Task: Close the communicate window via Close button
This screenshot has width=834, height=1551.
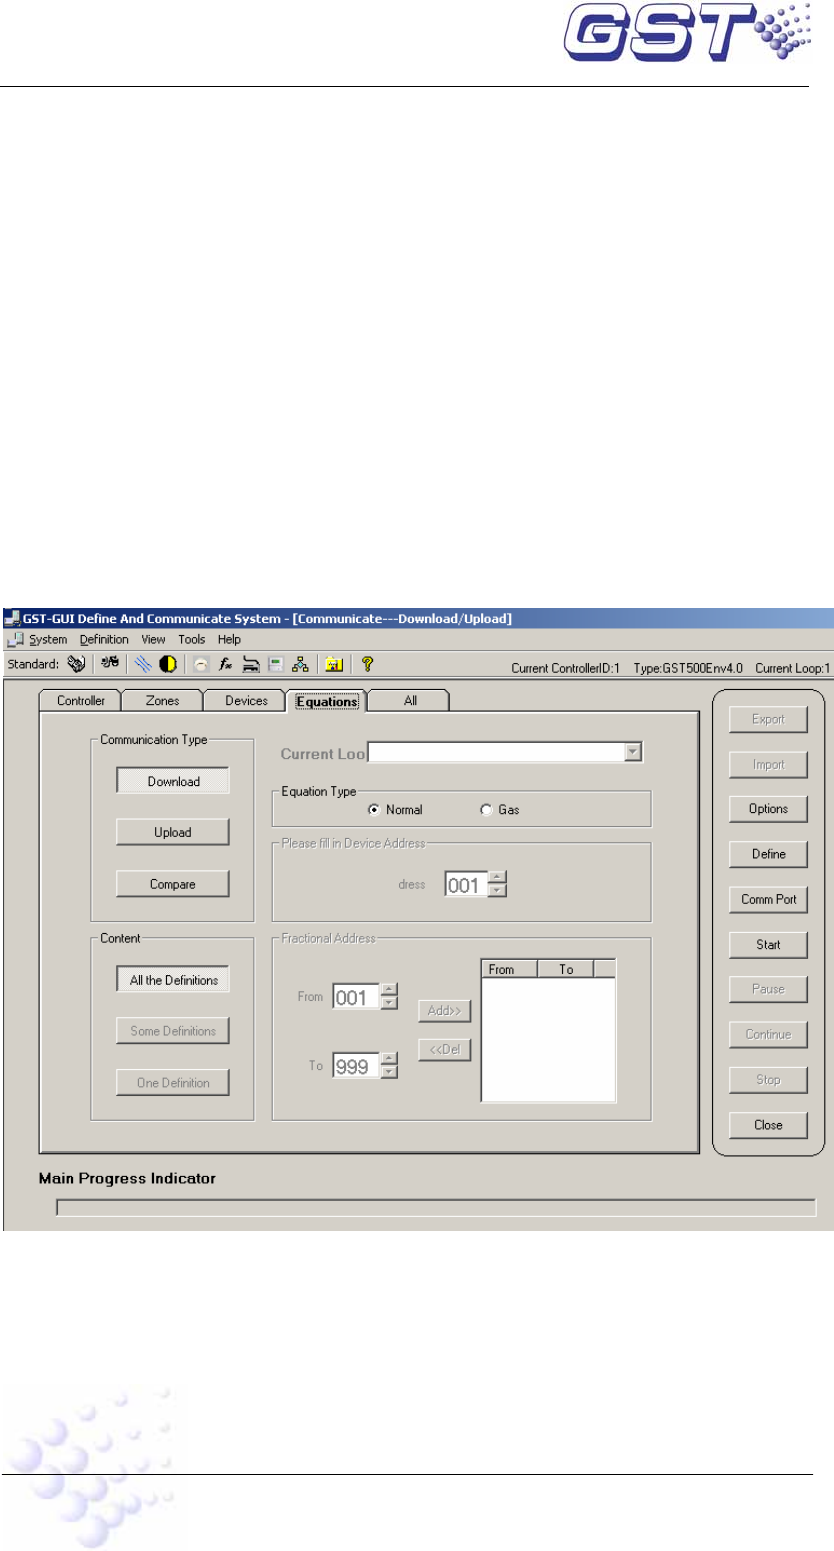Action: tap(768, 1125)
